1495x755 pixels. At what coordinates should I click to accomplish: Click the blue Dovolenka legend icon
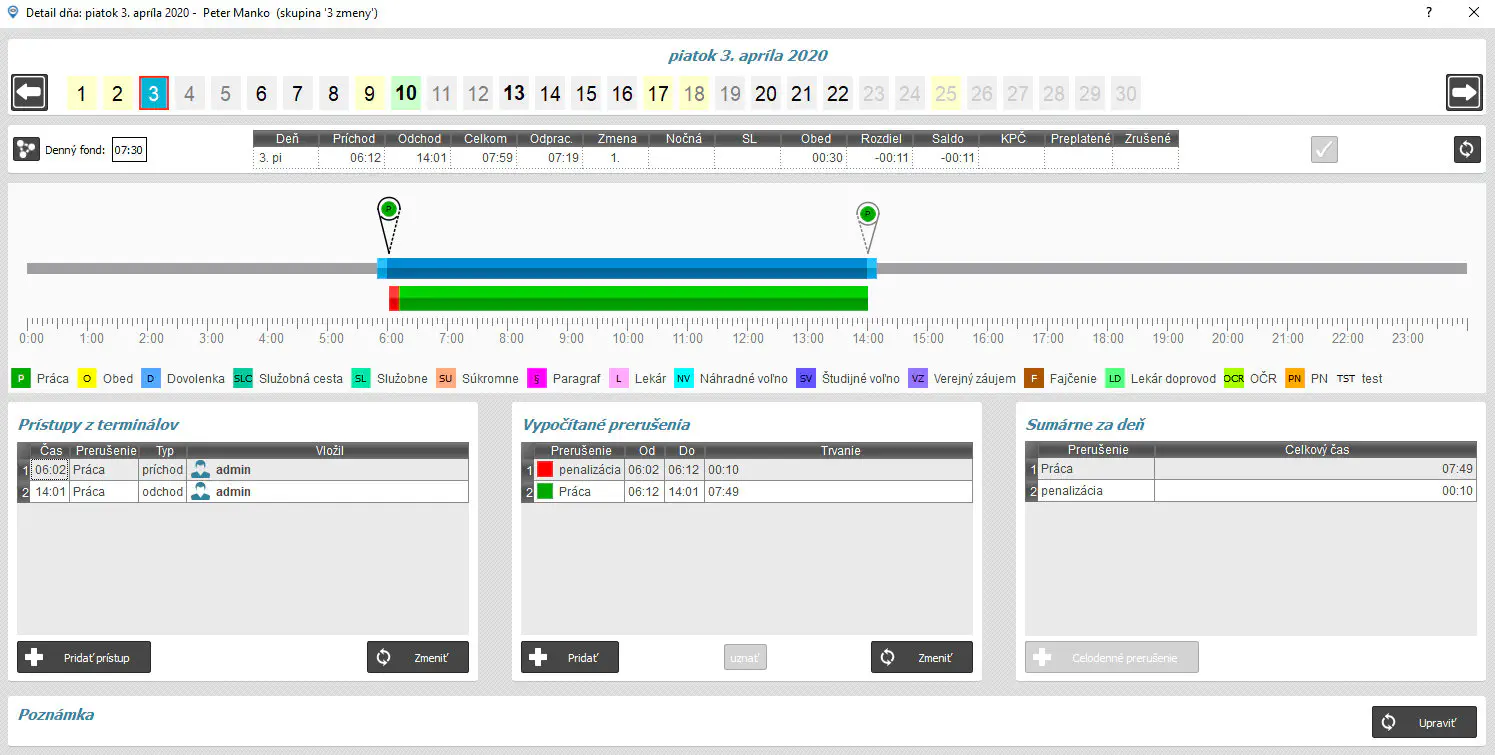pyautogui.click(x=151, y=379)
